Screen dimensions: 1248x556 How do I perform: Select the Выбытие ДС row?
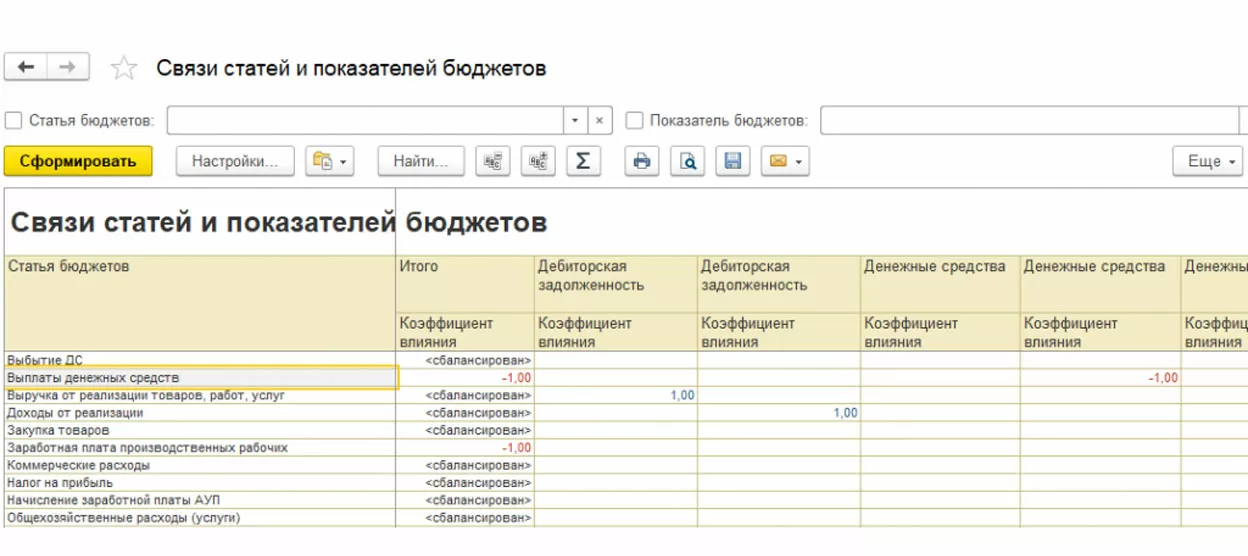pyautogui.click(x=200, y=360)
